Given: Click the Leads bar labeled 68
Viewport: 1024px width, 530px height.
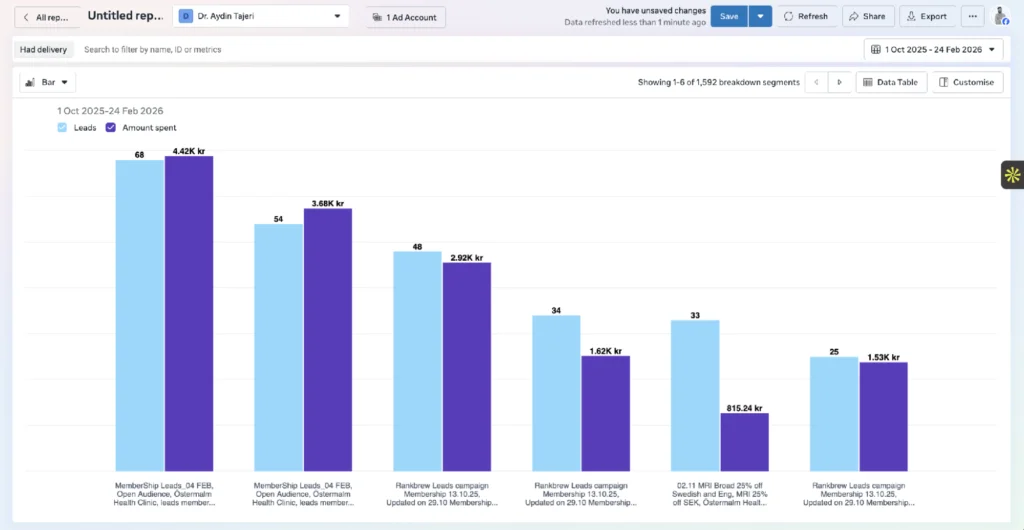Looking at the screenshot, I should [x=140, y=315].
